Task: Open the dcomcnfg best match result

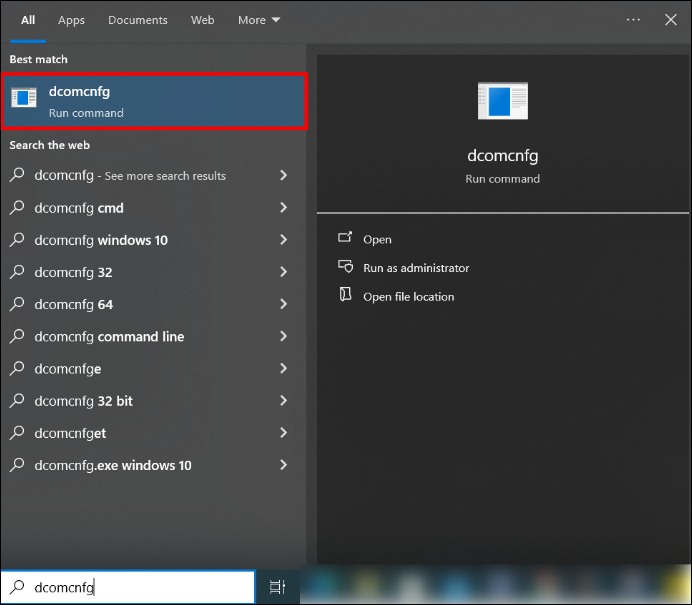Action: pyautogui.click(x=154, y=101)
